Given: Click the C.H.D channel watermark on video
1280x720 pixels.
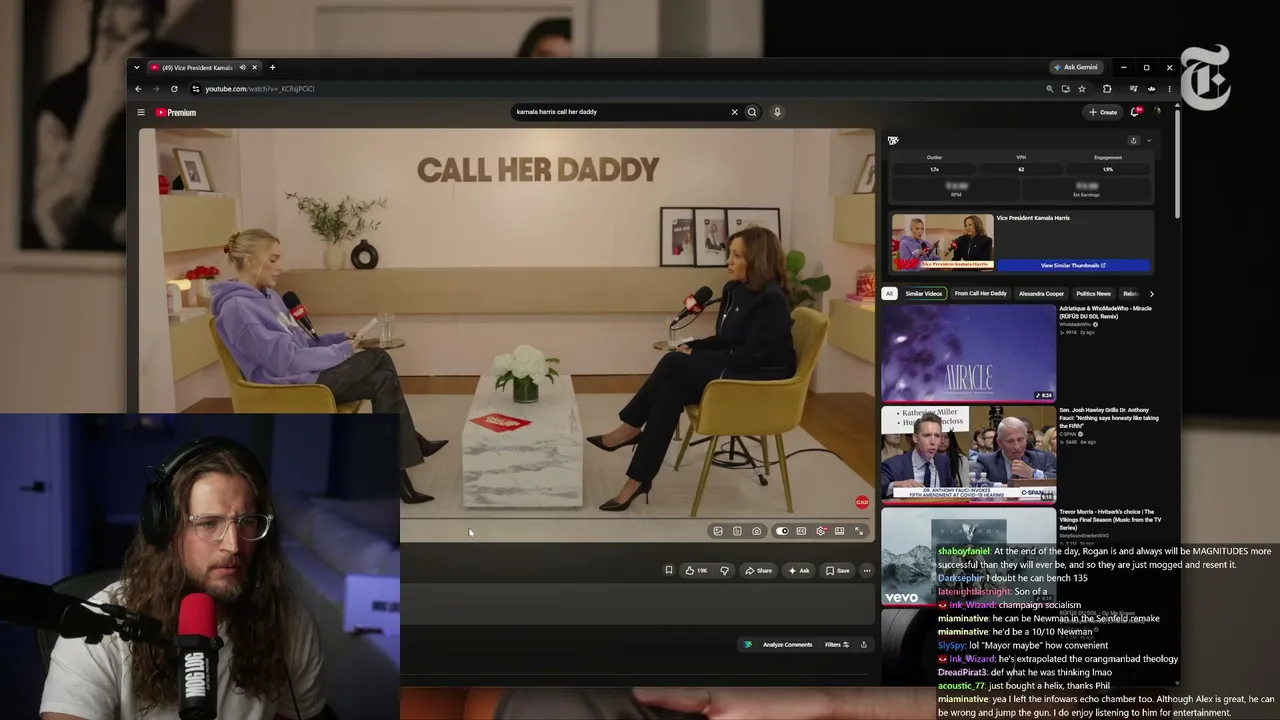Looking at the screenshot, I should click(862, 503).
